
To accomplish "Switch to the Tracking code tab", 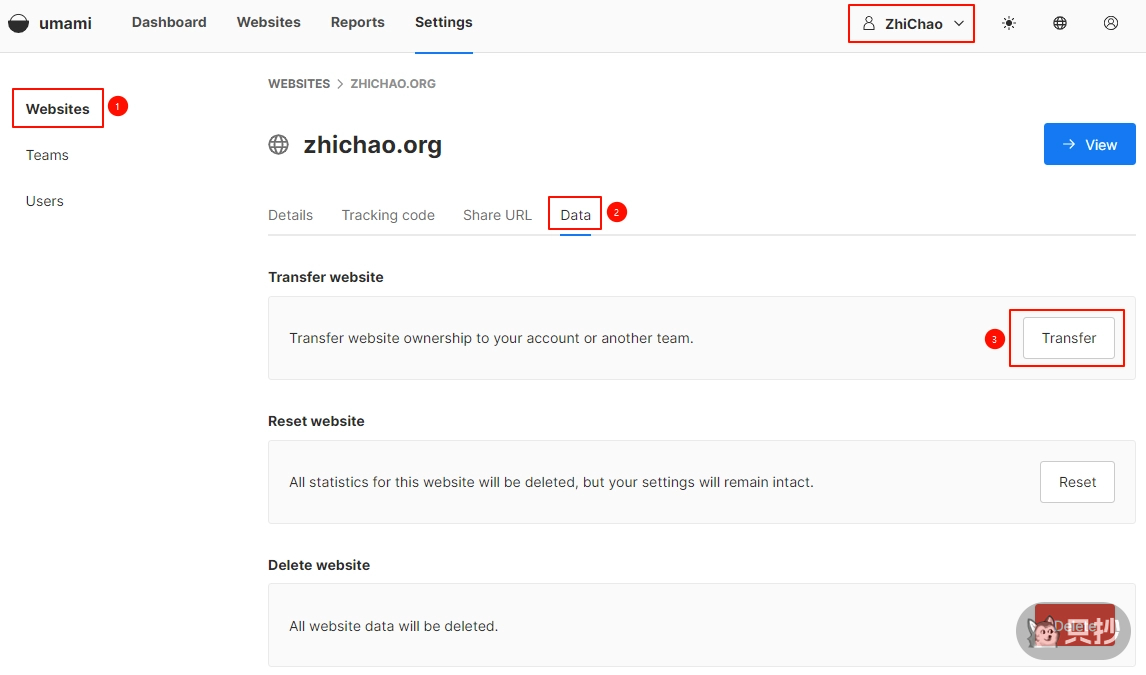I will click(x=388, y=215).
